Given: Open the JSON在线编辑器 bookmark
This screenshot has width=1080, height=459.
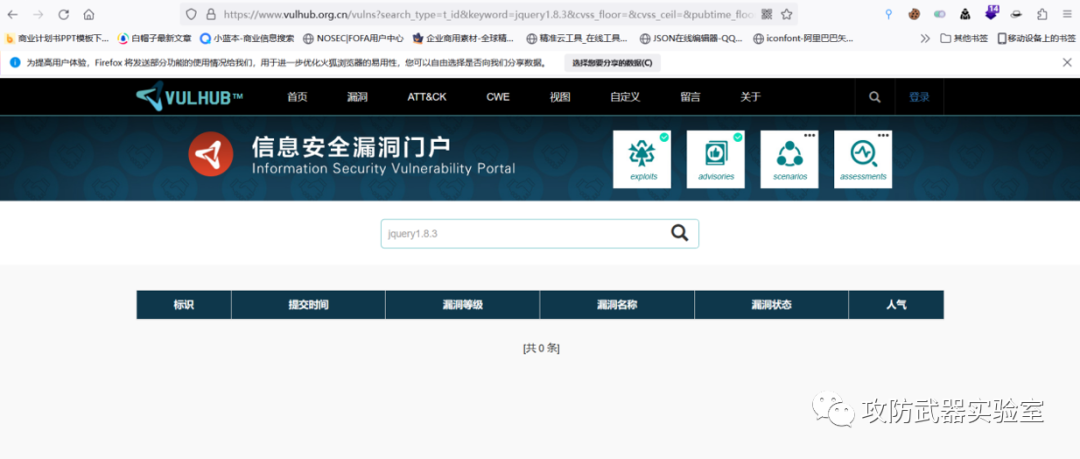Looking at the screenshot, I should click(691, 39).
